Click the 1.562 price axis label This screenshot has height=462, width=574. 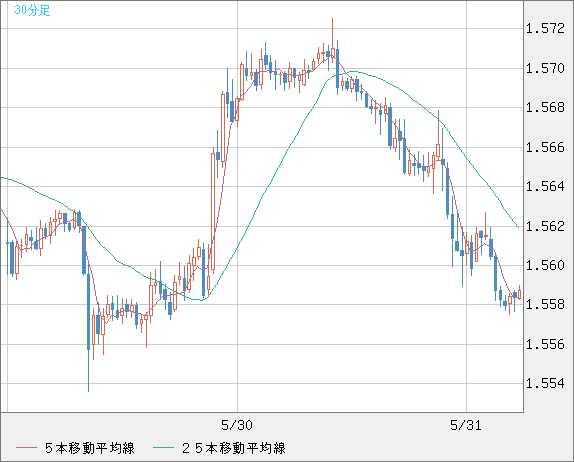pyautogui.click(x=545, y=226)
